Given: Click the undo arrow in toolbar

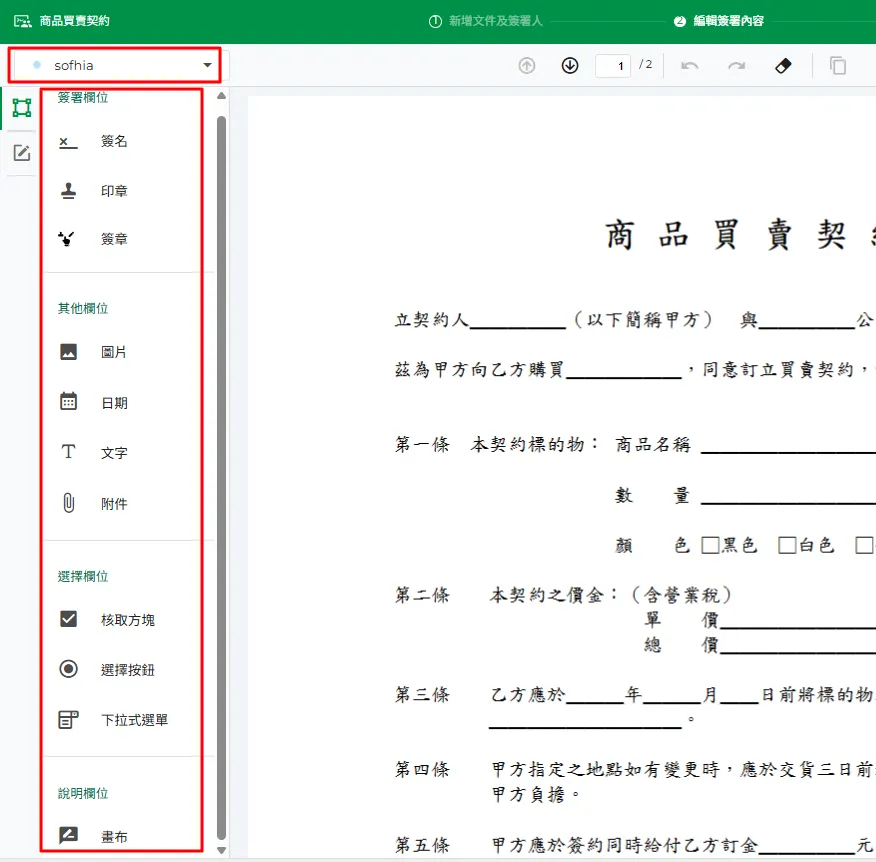Looking at the screenshot, I should 690,66.
